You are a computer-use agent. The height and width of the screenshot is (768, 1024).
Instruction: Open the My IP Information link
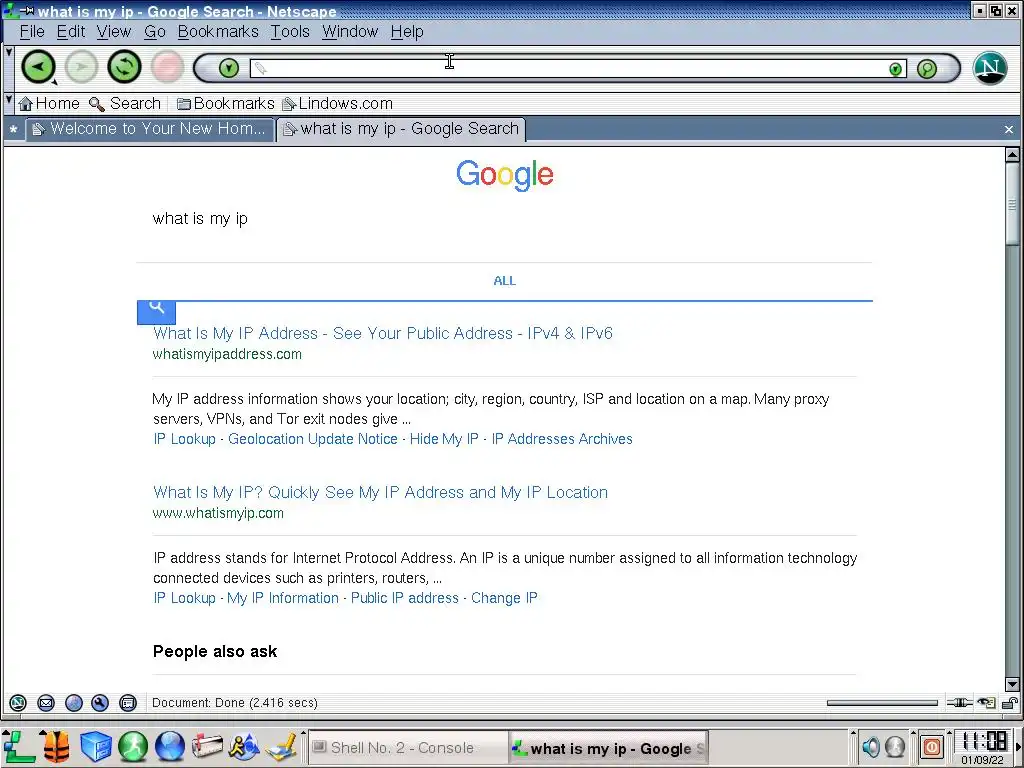coord(283,598)
